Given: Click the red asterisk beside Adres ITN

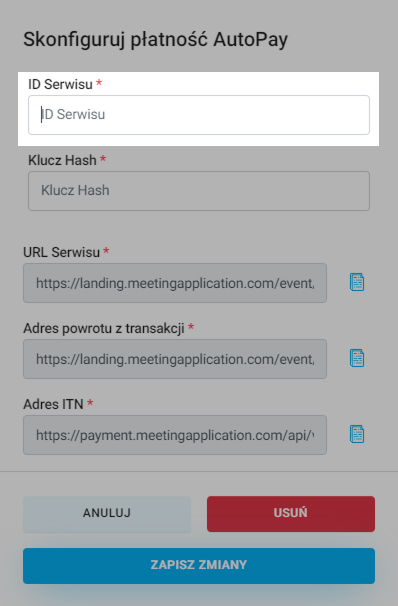Looking at the screenshot, I should click(90, 402).
